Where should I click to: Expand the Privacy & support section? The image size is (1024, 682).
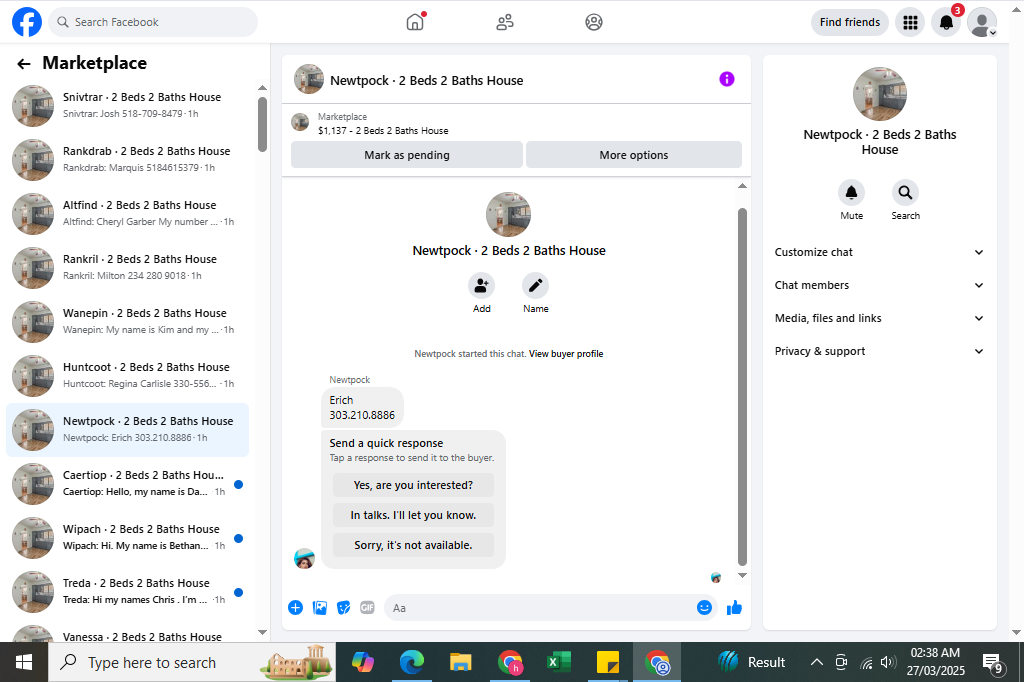(x=879, y=351)
